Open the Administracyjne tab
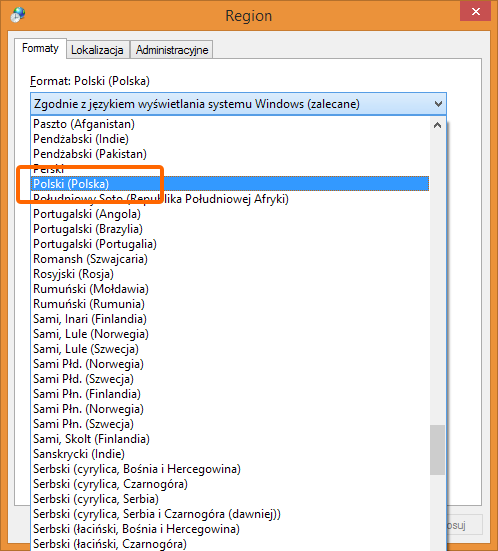This screenshot has width=498, height=551. point(172,50)
